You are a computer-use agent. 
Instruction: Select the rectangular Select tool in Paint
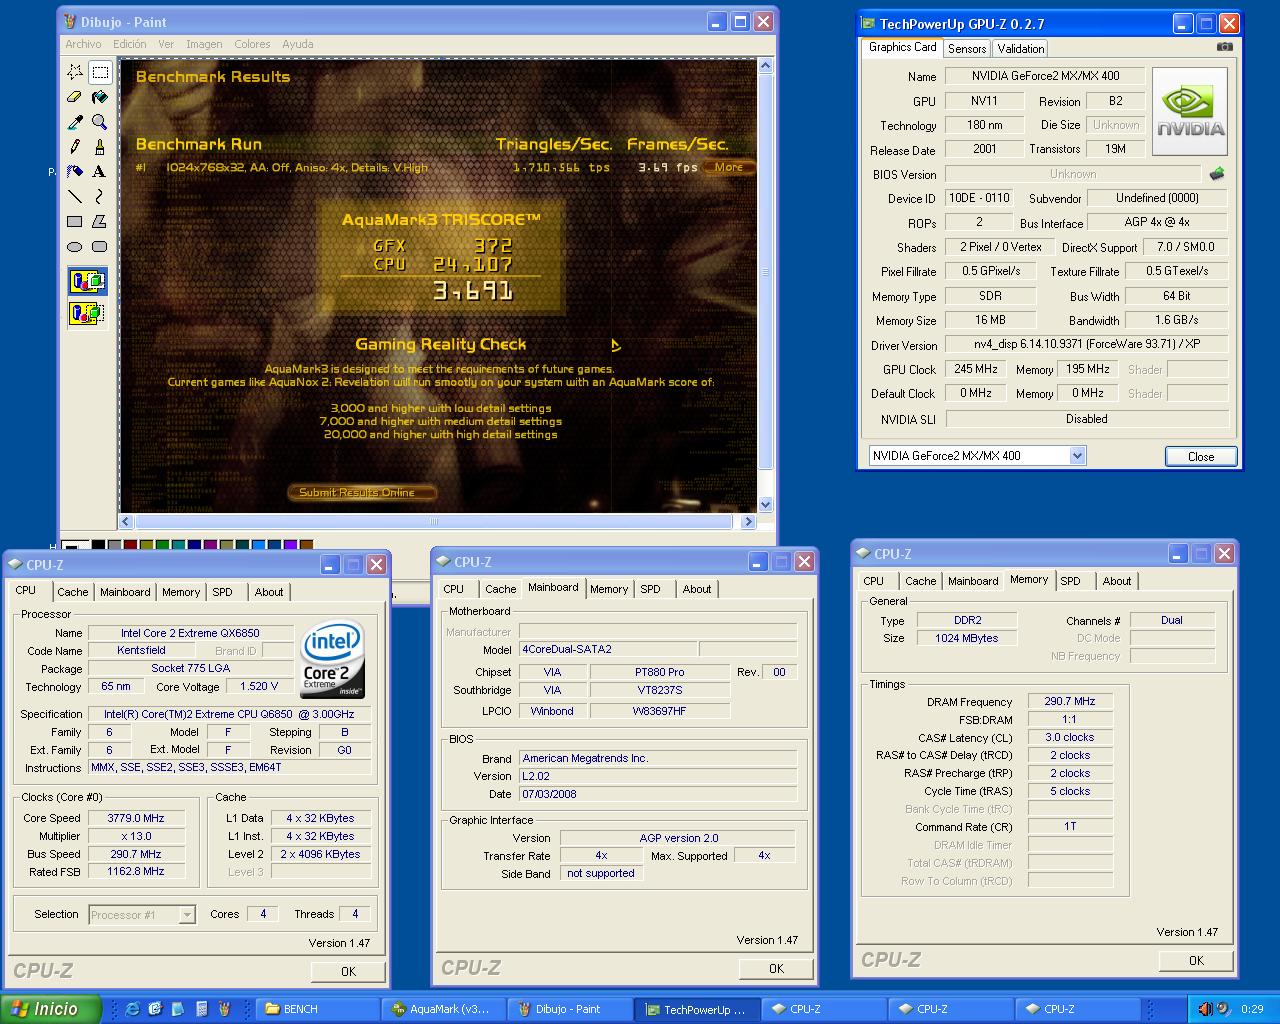(x=100, y=72)
